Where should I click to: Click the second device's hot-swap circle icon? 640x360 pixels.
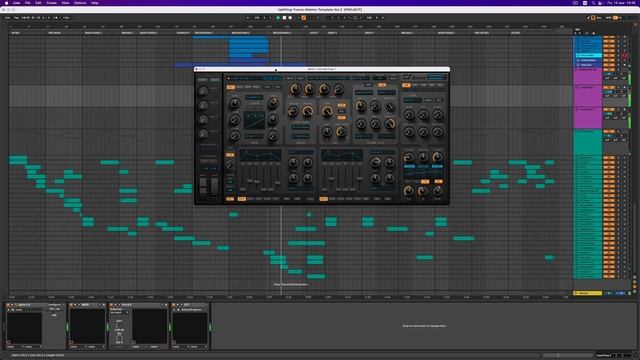71,342
